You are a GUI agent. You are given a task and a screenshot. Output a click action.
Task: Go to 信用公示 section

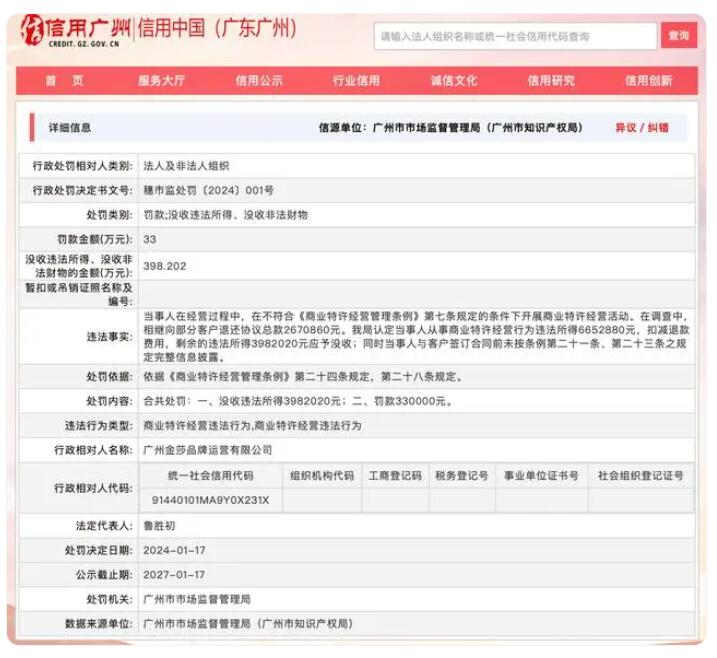tap(259, 81)
